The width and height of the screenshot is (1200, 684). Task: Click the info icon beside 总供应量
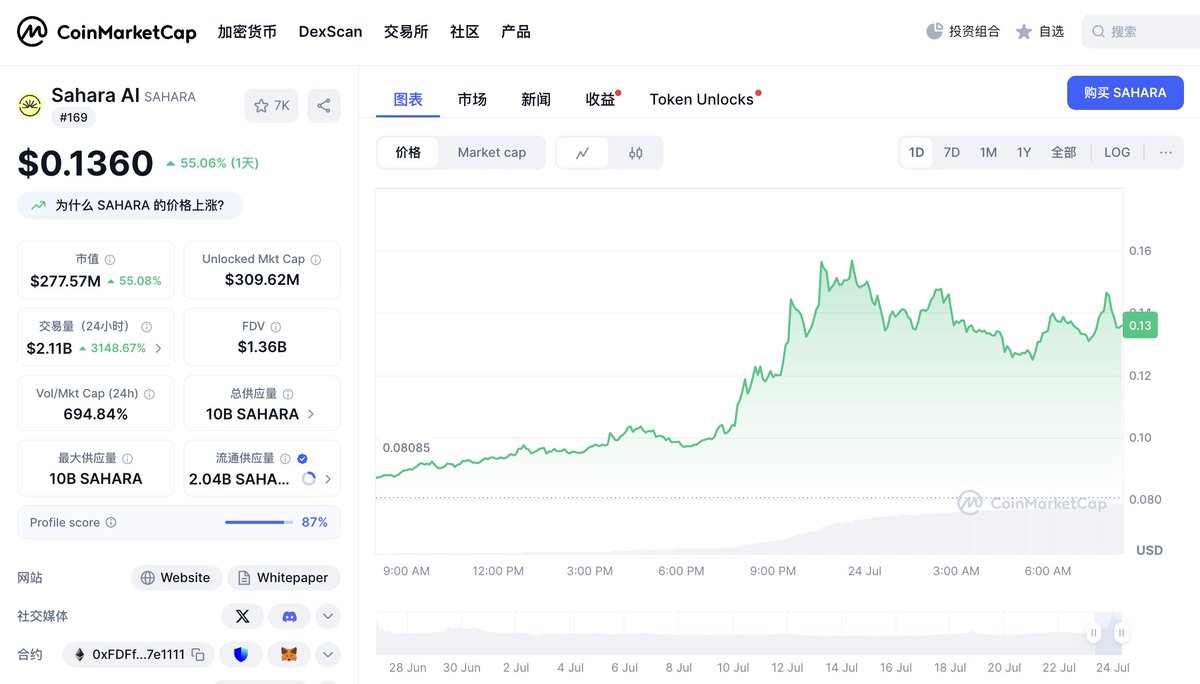point(288,394)
